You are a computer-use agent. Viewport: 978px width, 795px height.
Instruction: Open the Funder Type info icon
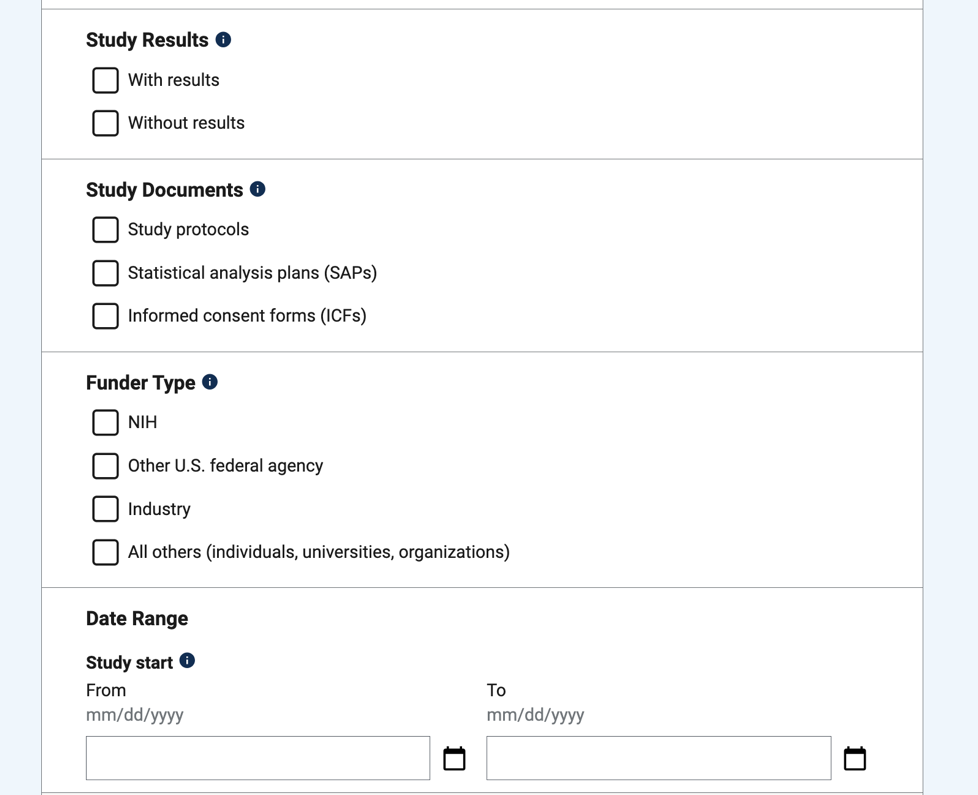click(x=210, y=382)
